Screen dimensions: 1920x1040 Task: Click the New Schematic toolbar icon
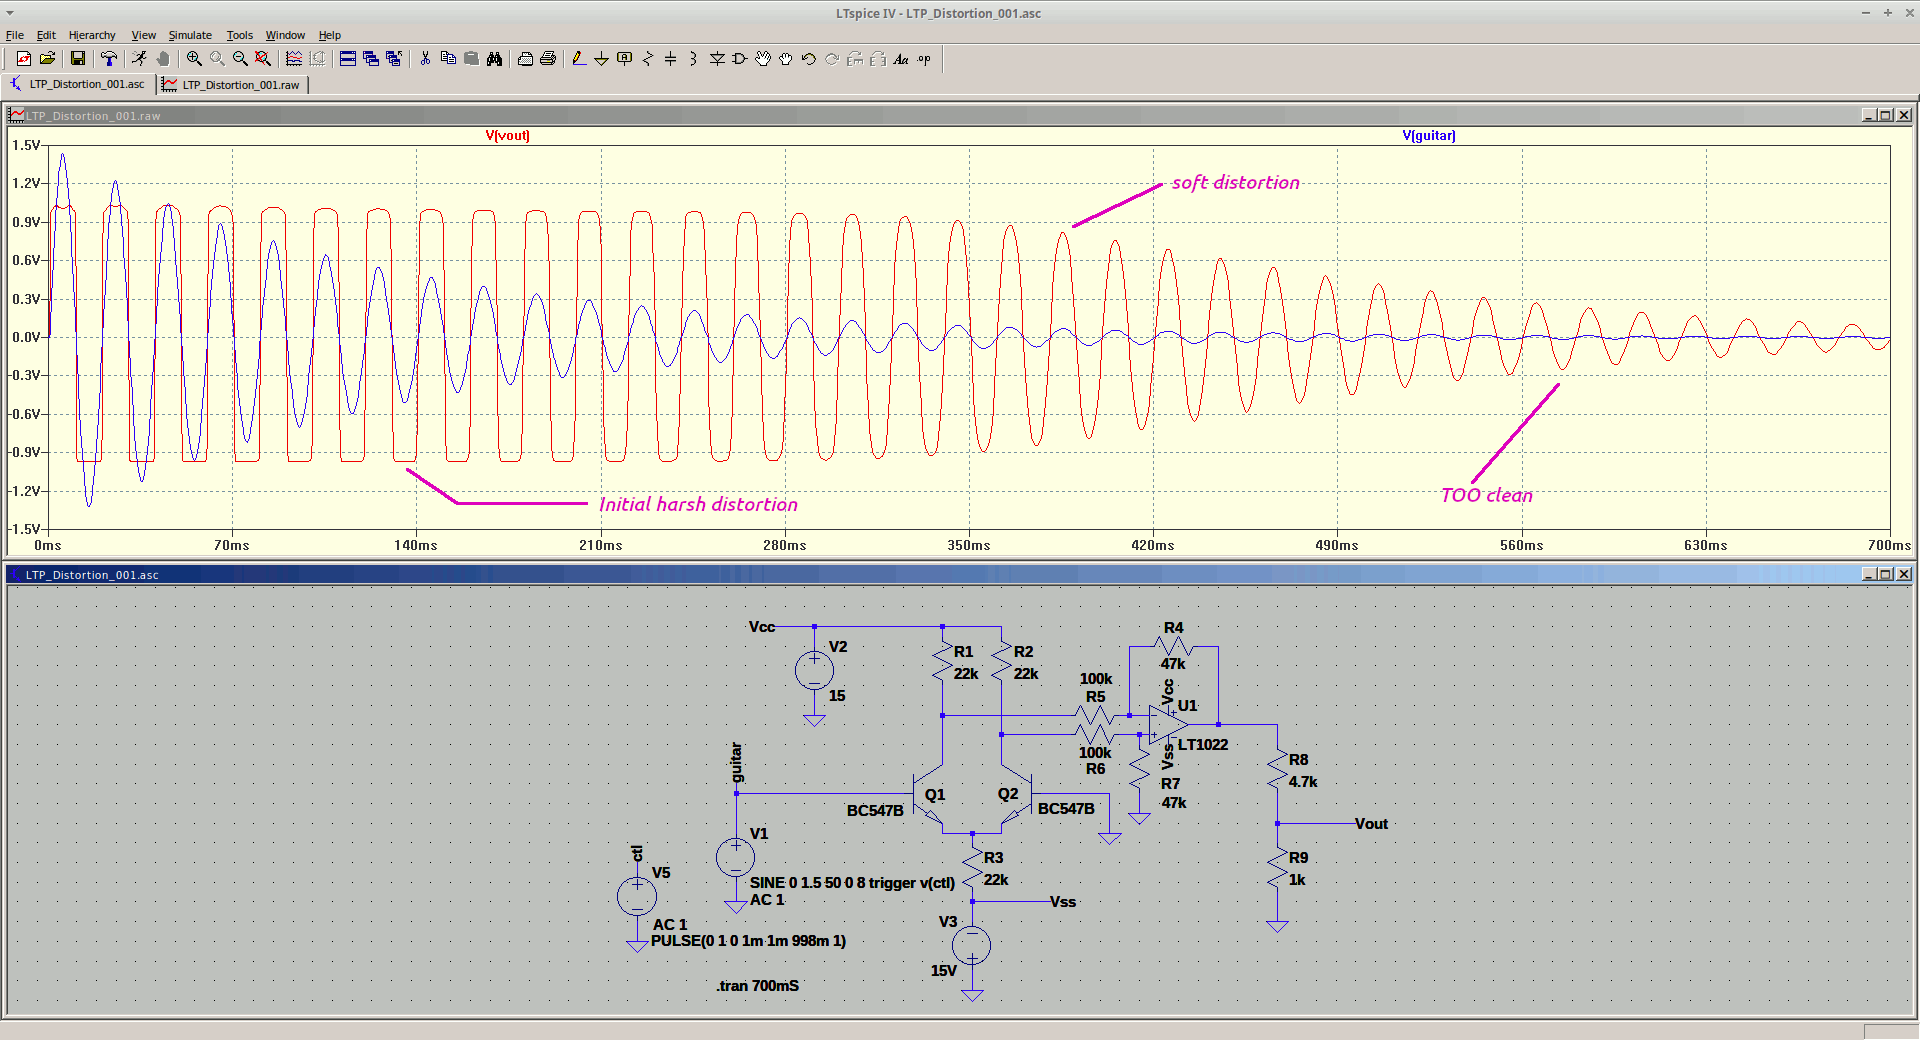coord(24,59)
